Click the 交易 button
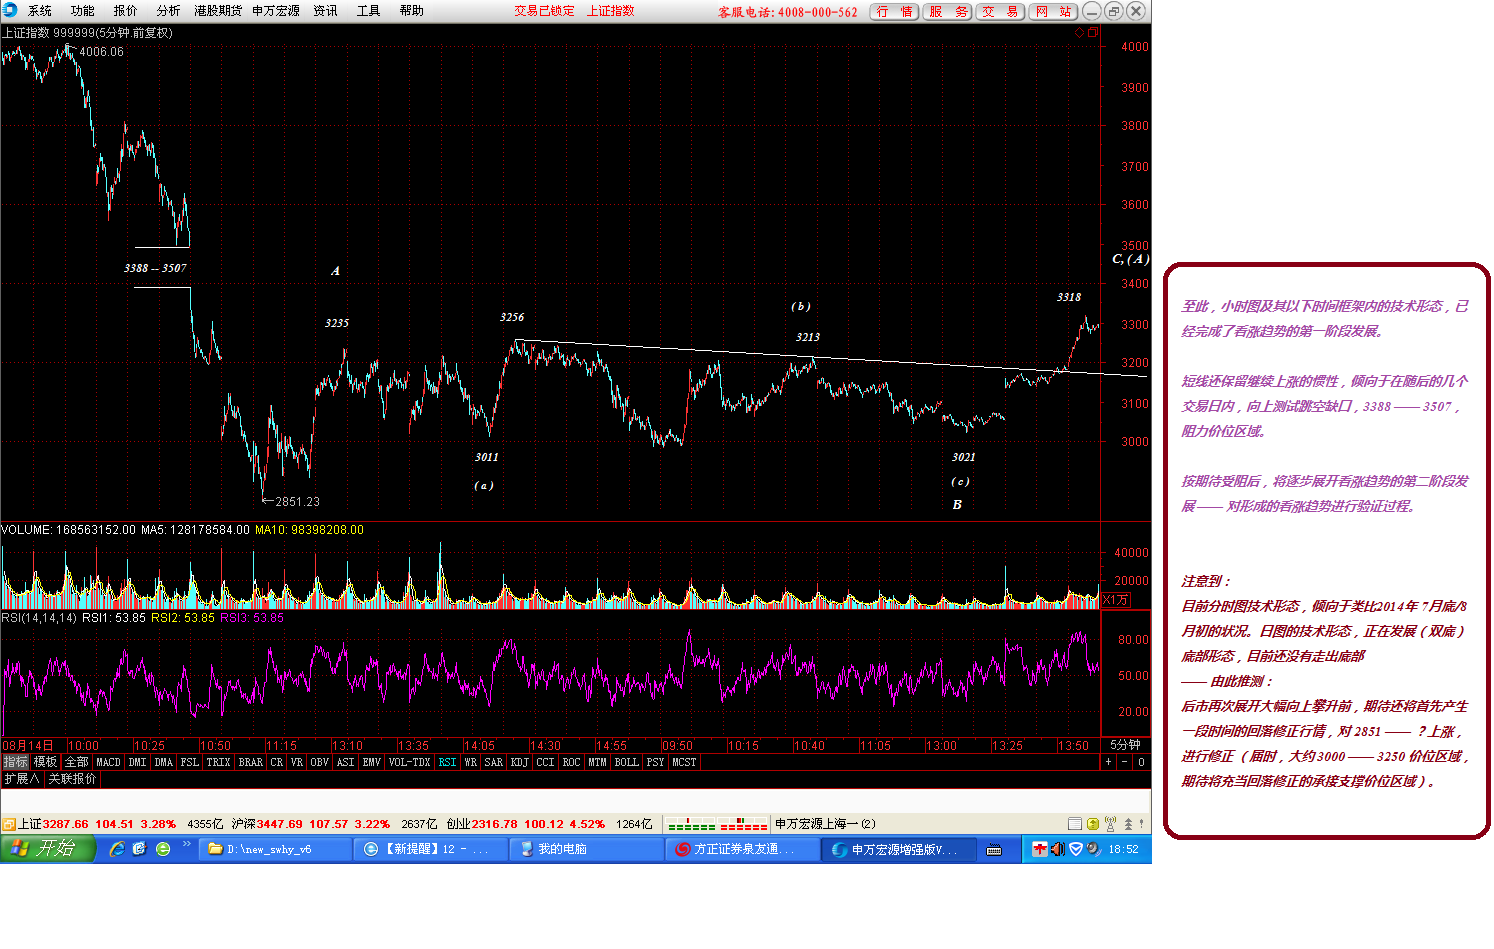The width and height of the screenshot is (1494, 949). 1000,12
